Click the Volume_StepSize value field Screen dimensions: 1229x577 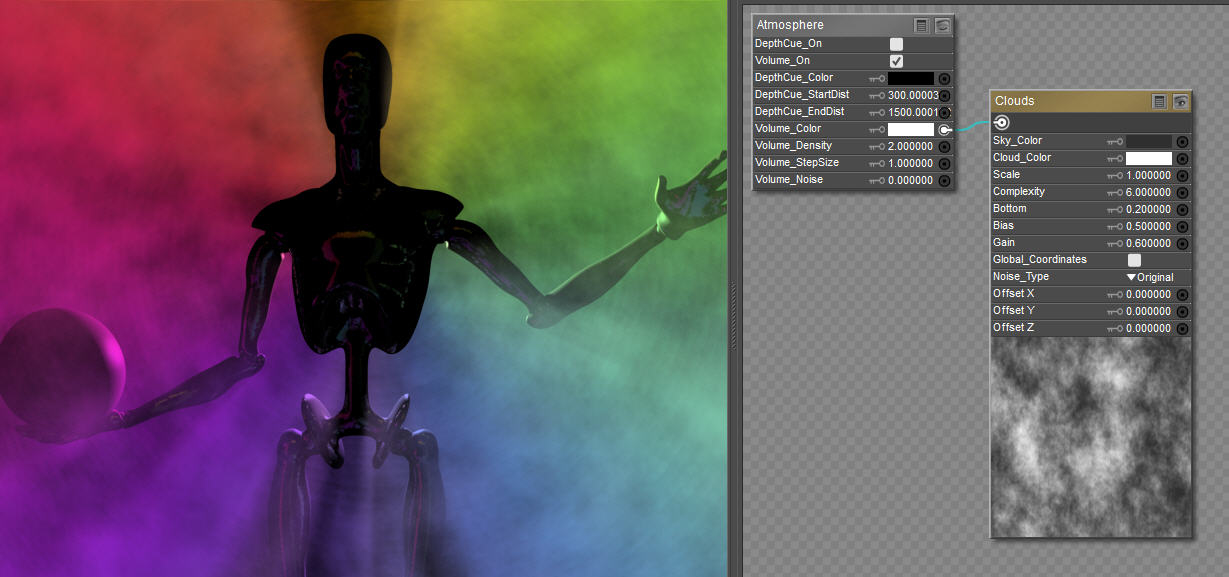click(910, 163)
